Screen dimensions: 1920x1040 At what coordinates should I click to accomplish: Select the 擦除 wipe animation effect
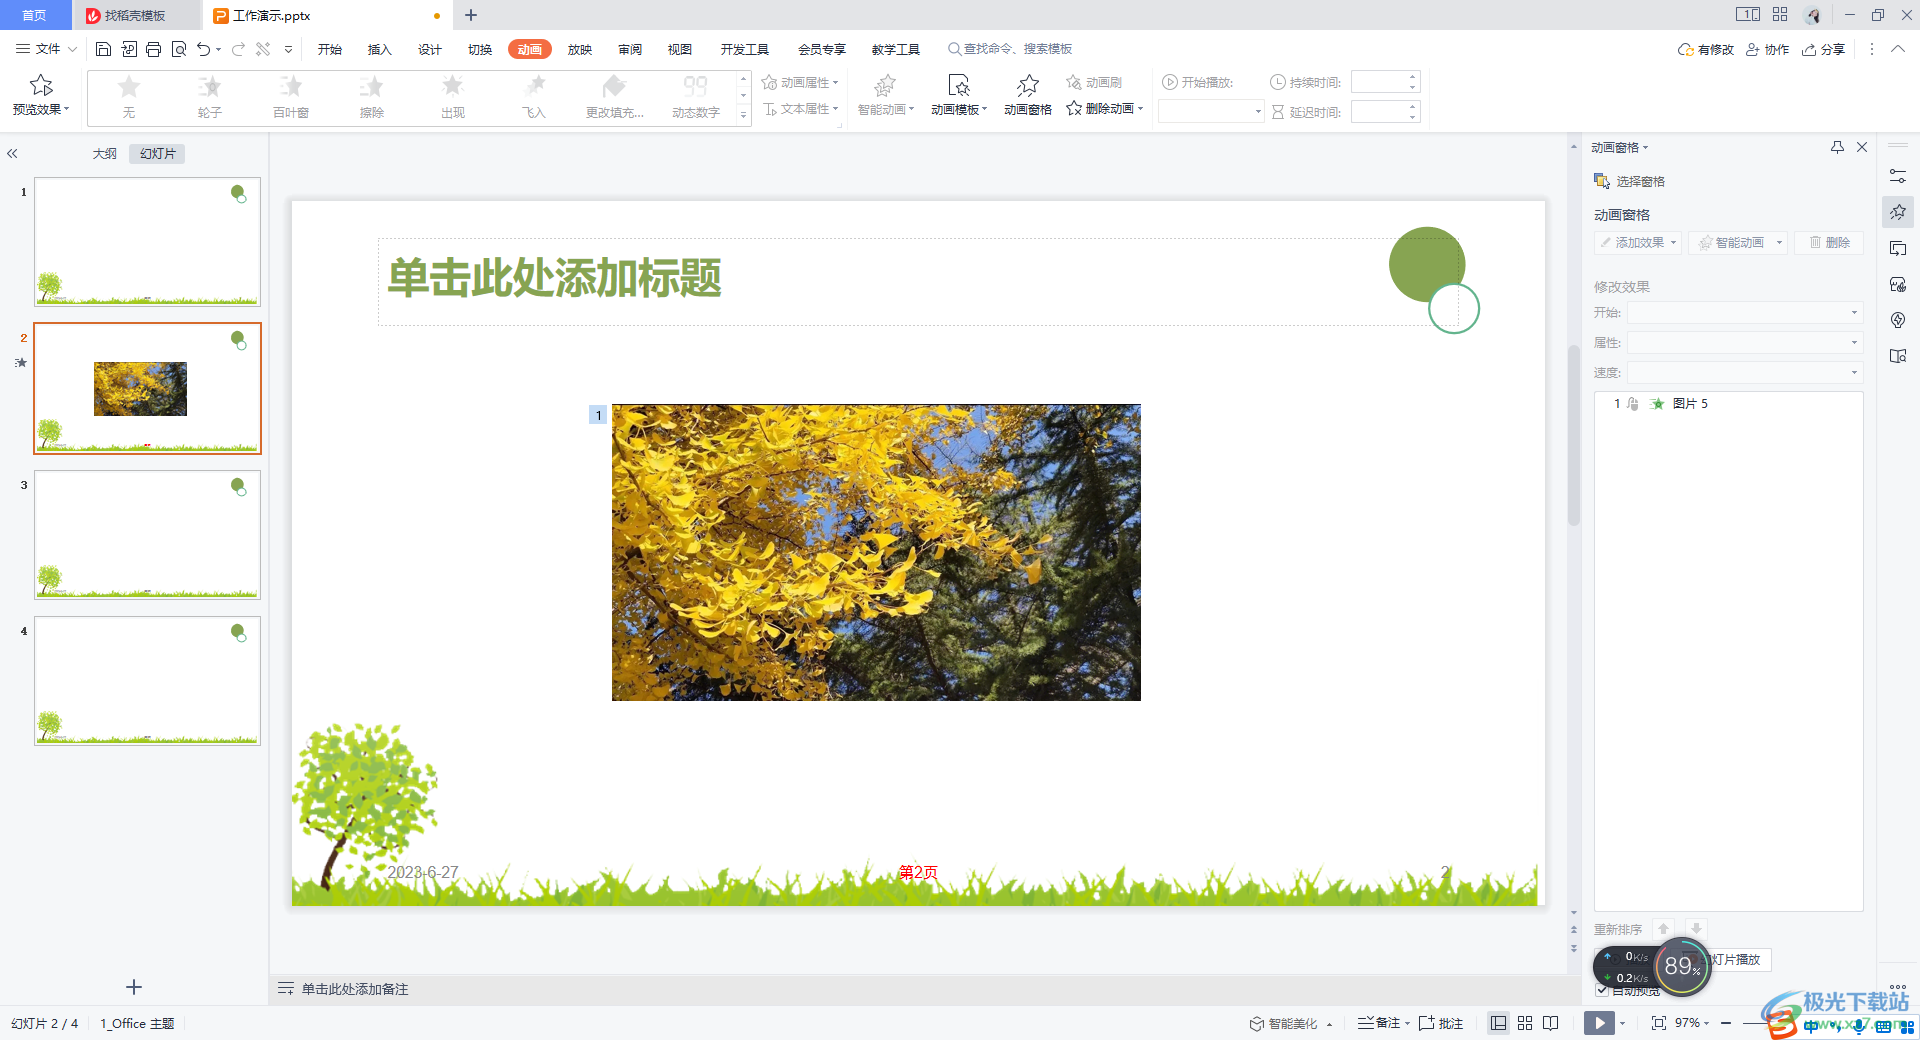tap(372, 97)
